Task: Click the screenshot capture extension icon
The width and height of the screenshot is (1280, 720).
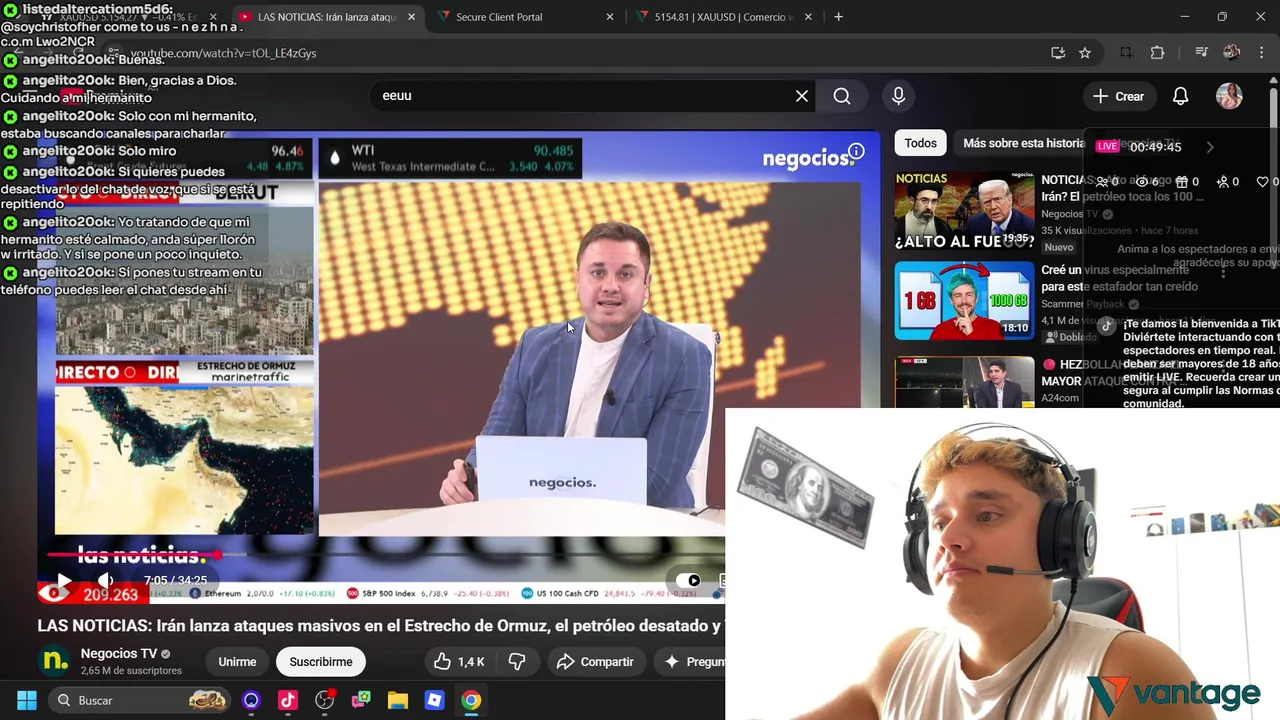Action: coord(1126,53)
